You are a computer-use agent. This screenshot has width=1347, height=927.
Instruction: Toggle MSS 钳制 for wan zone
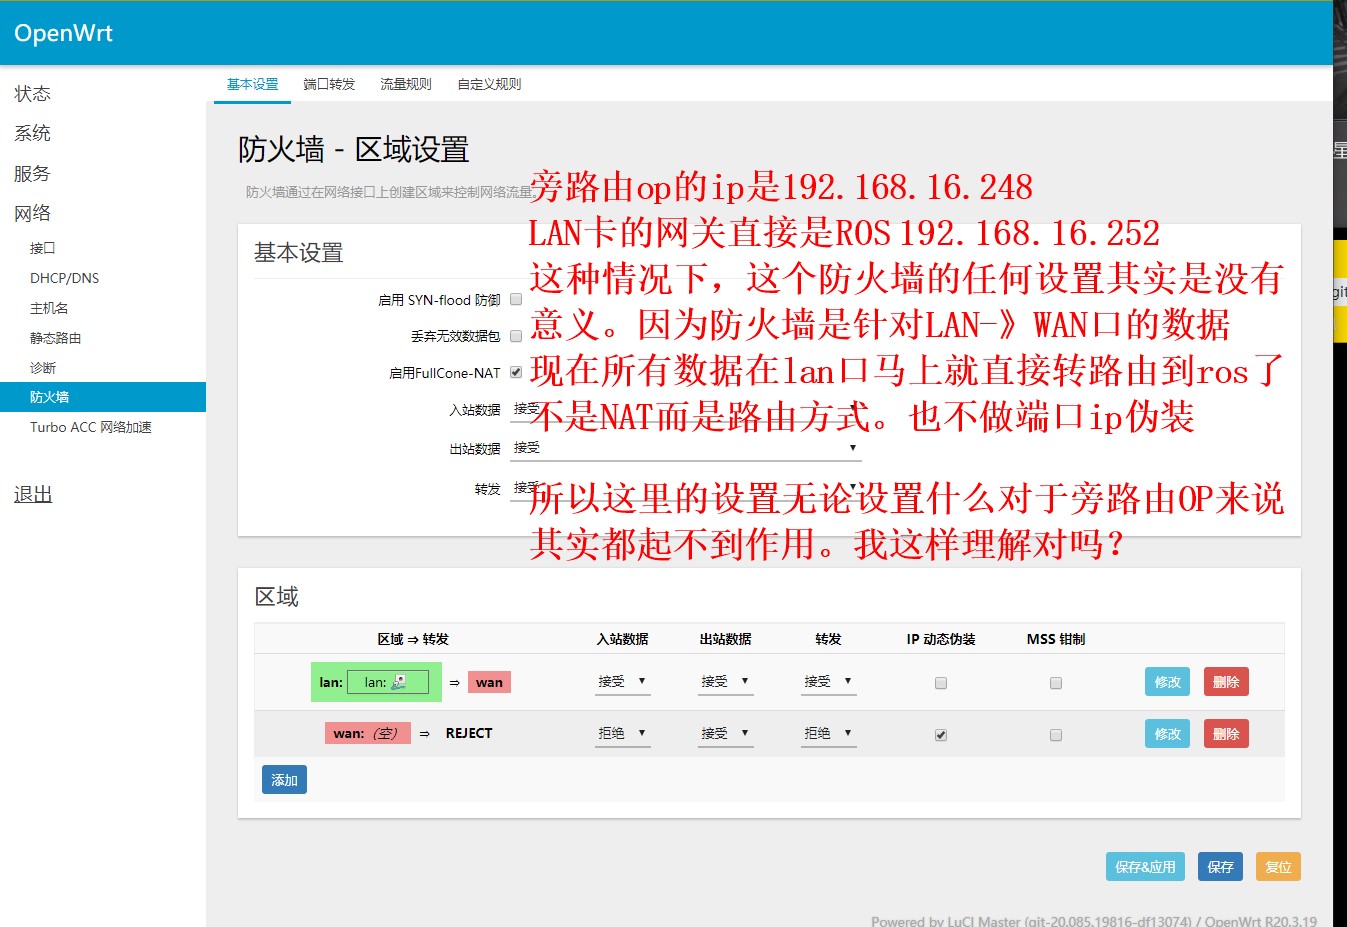coord(1055,735)
